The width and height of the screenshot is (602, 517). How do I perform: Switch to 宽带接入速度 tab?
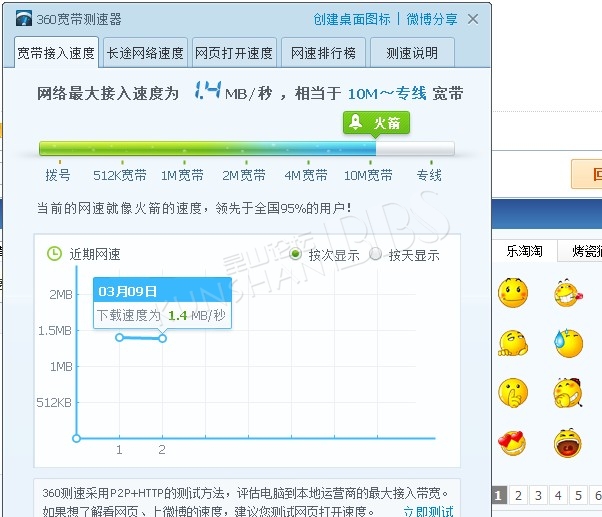(56, 53)
